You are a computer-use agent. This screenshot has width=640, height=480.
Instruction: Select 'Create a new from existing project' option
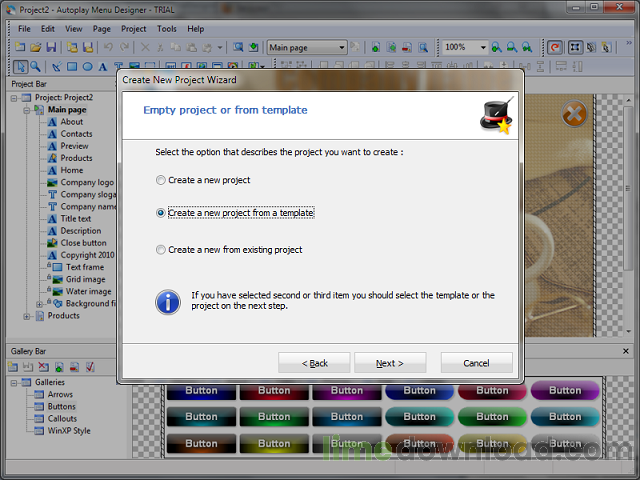[161, 250]
